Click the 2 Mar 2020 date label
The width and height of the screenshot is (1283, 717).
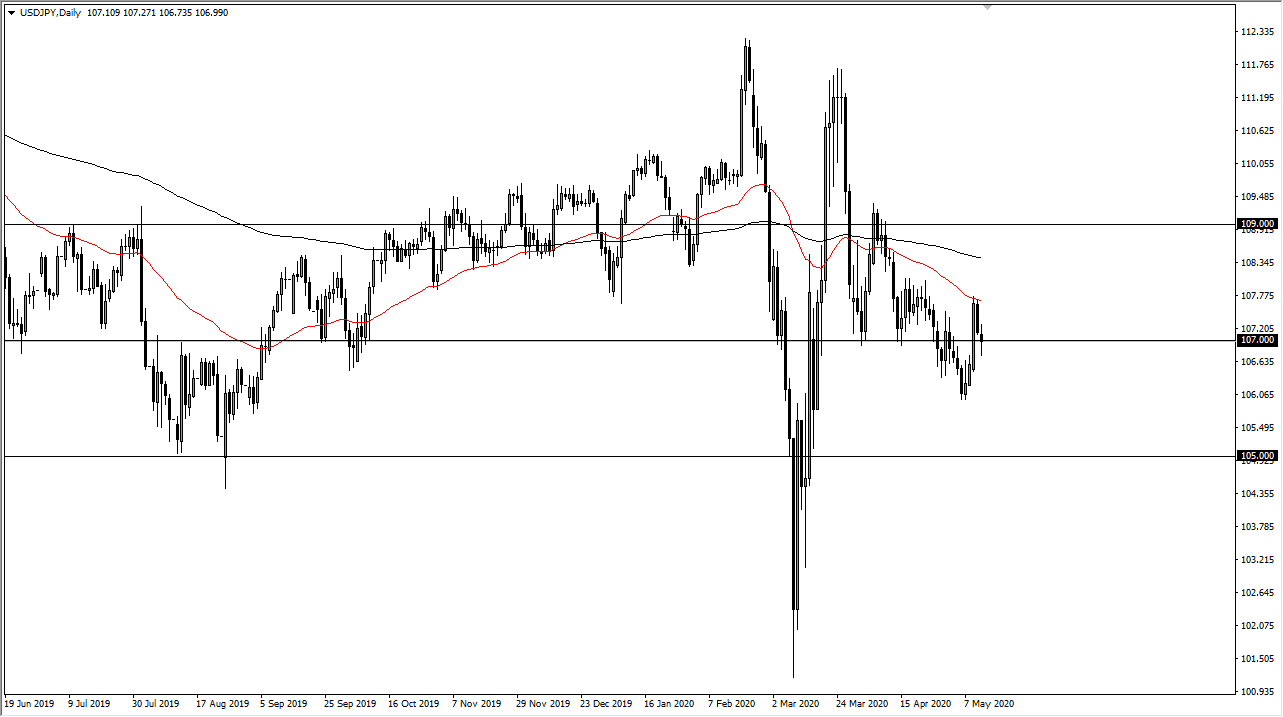[795, 703]
